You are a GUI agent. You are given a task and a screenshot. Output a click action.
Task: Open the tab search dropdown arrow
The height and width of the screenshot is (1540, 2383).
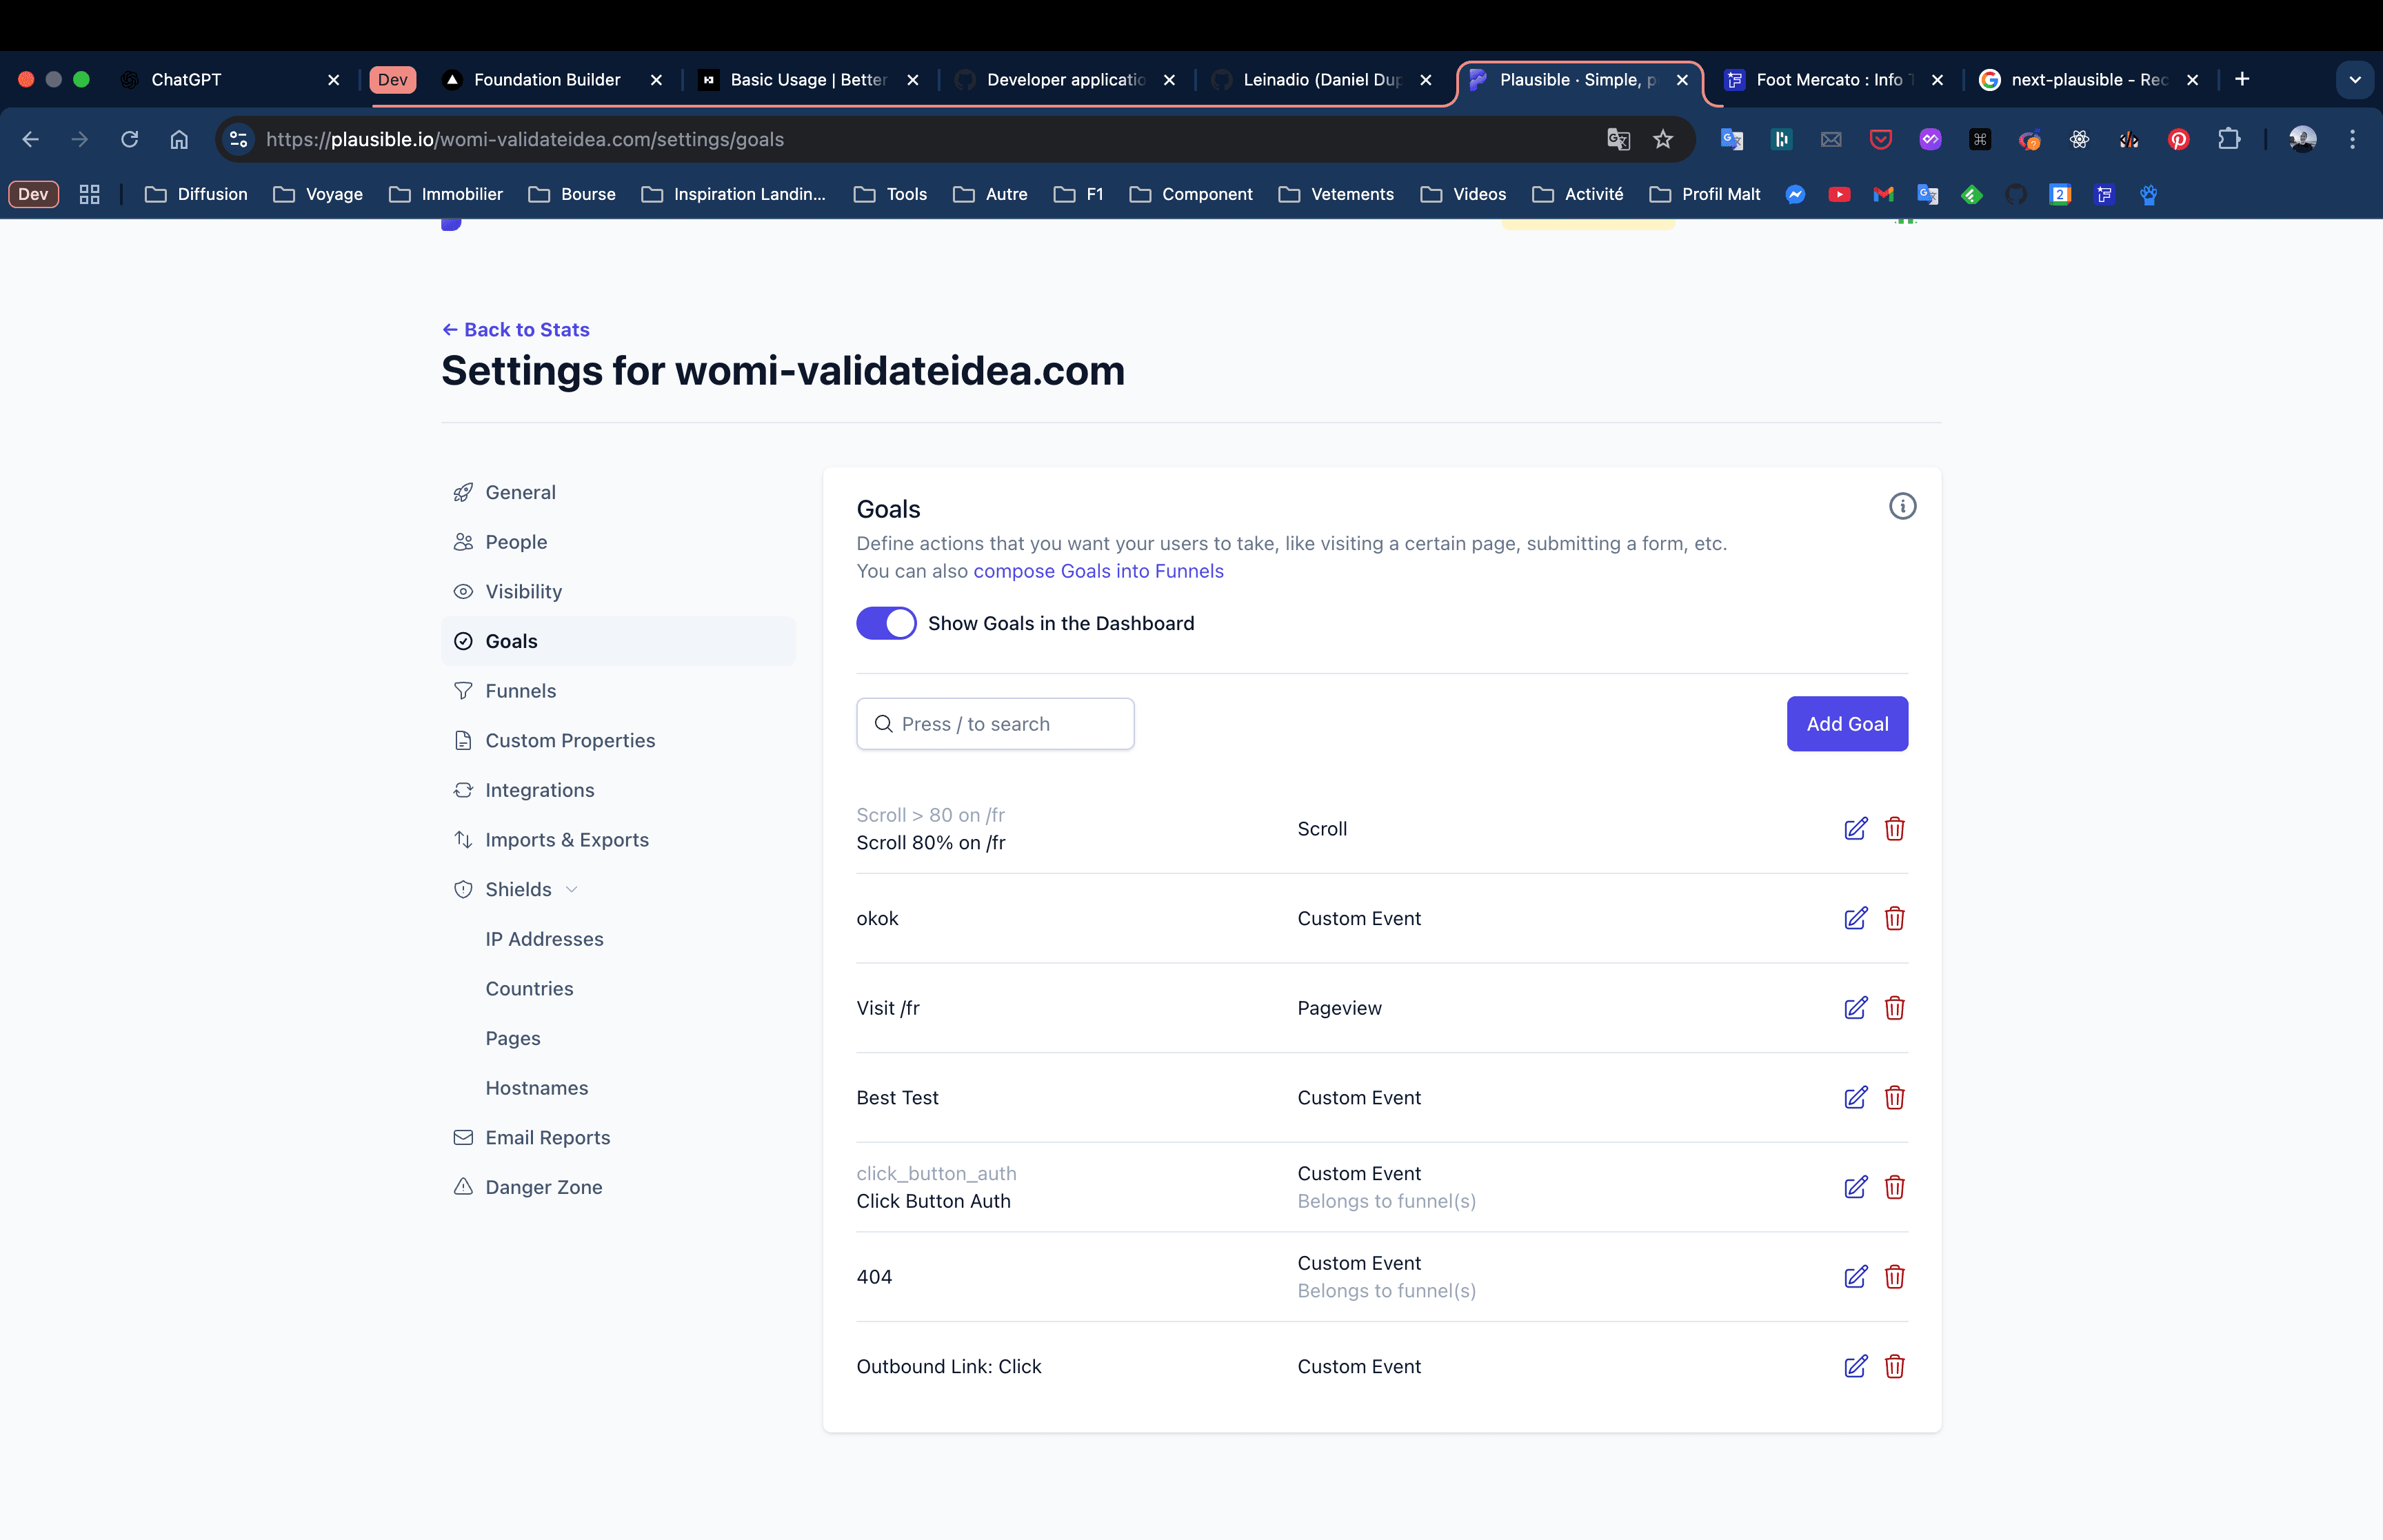click(2354, 80)
